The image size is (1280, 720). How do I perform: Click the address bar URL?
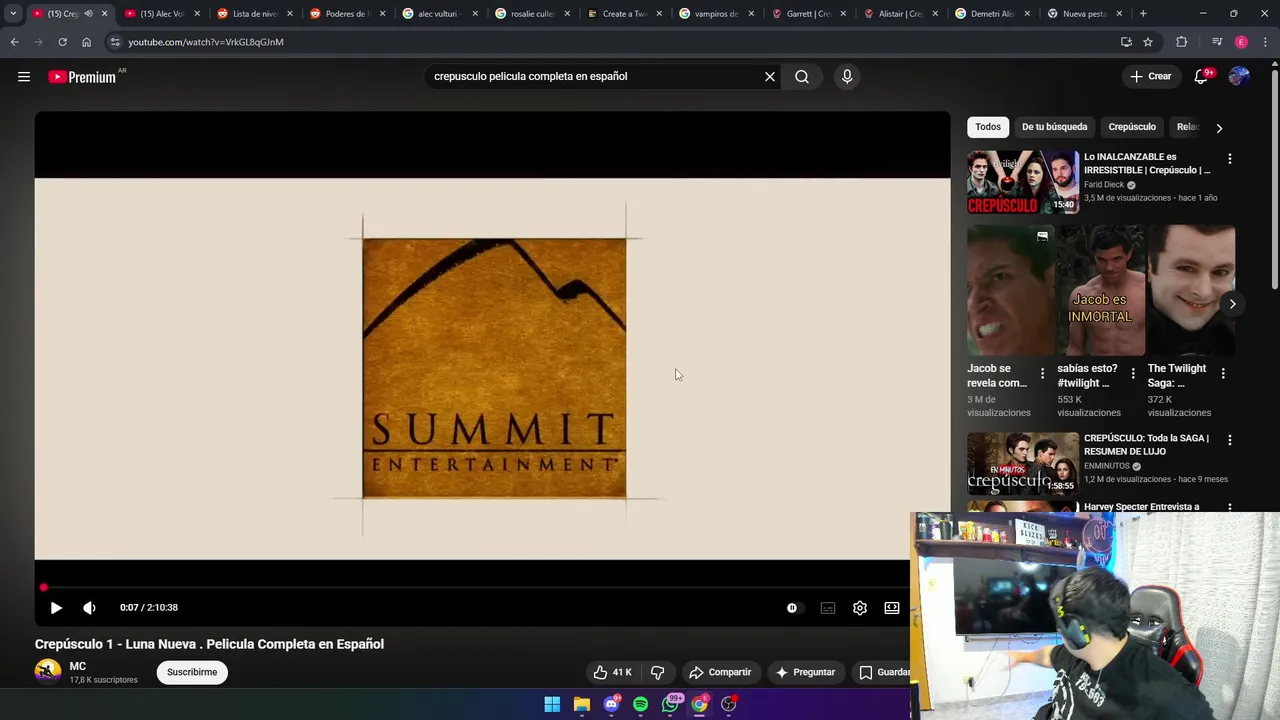pos(206,42)
